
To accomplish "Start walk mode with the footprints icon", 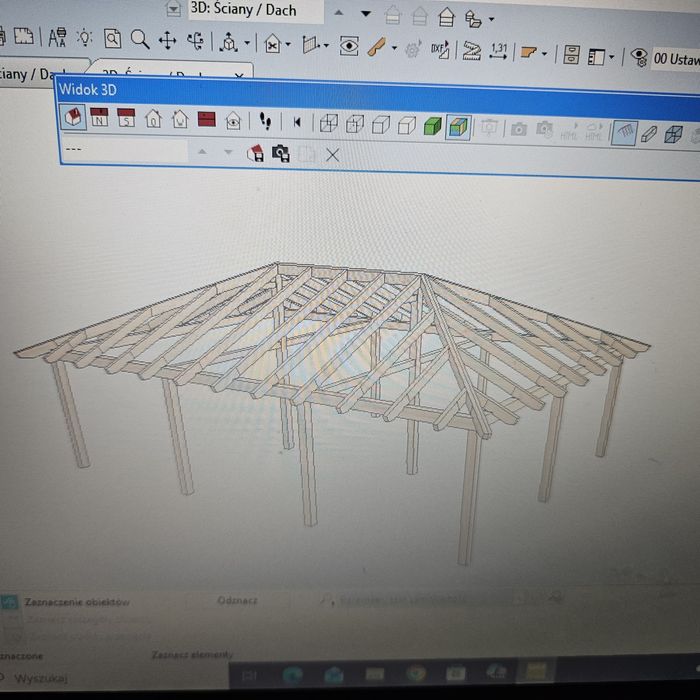I will click(265, 121).
